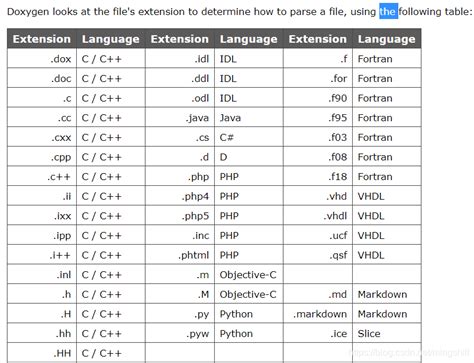Select the .java extension cell
The image size is (474, 363).
180,118
